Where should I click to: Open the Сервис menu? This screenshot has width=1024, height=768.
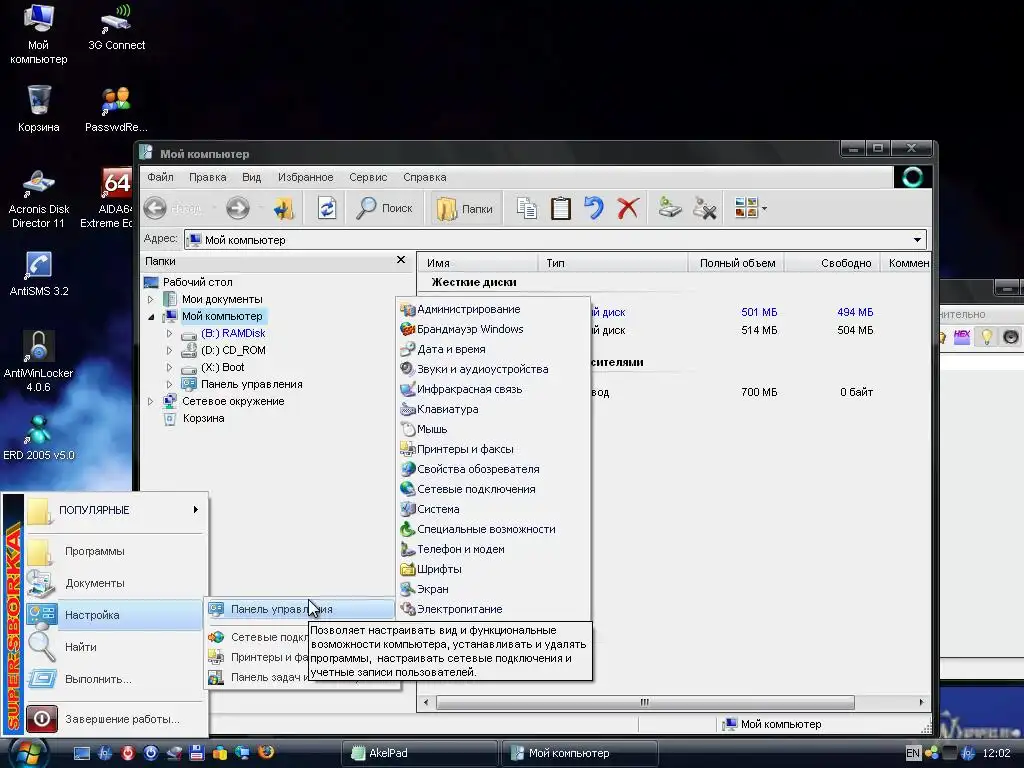coord(368,177)
